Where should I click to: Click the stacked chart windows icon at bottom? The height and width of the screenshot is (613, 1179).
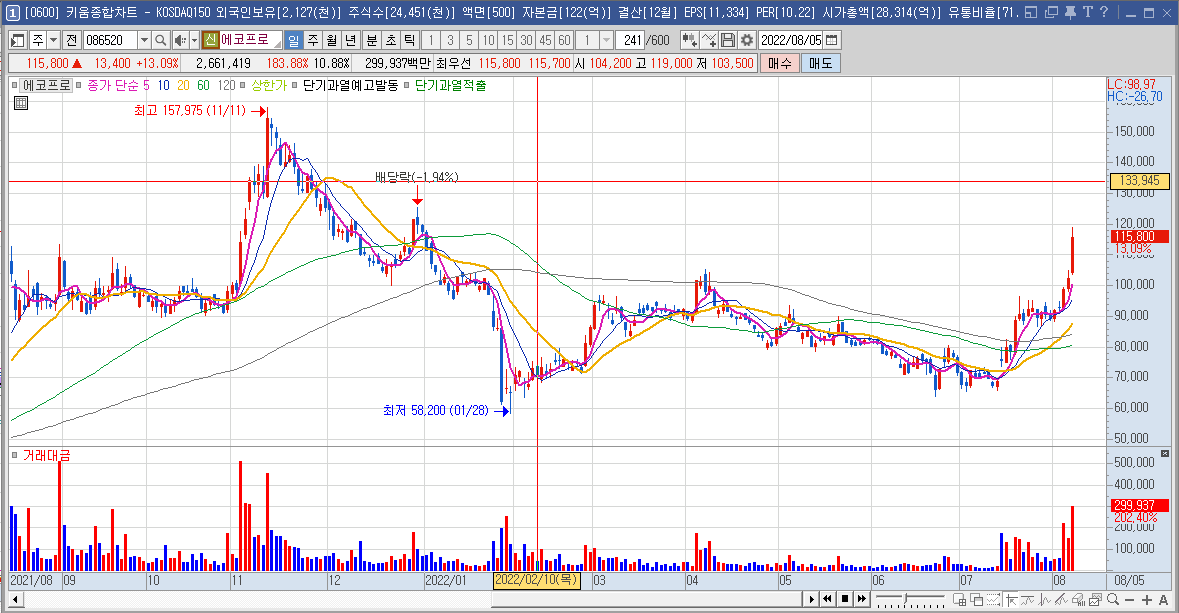pos(1096,599)
